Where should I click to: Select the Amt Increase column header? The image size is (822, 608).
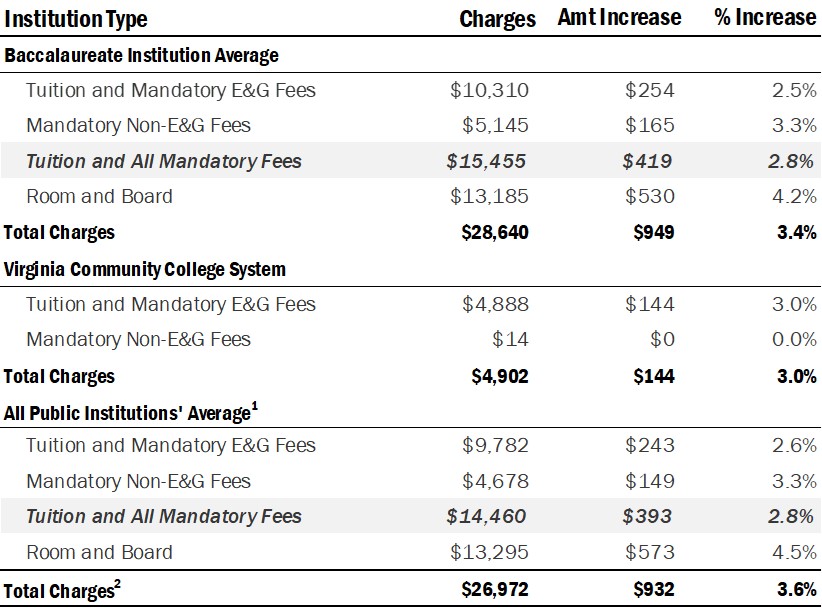(619, 18)
